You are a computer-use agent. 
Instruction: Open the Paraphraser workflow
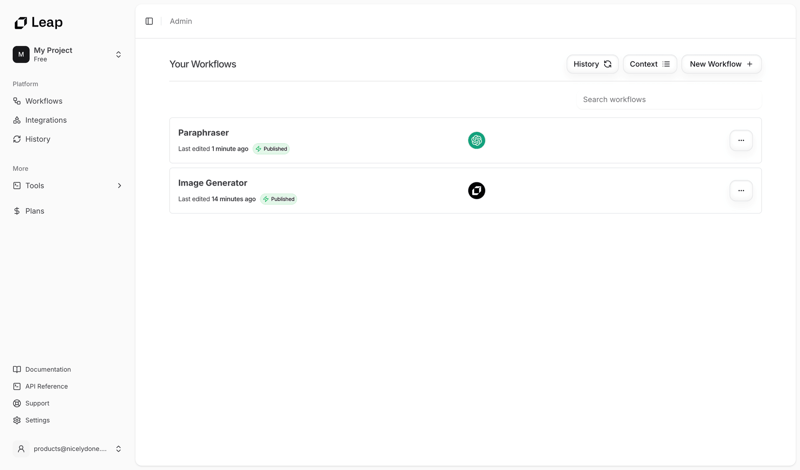[x=465, y=140]
